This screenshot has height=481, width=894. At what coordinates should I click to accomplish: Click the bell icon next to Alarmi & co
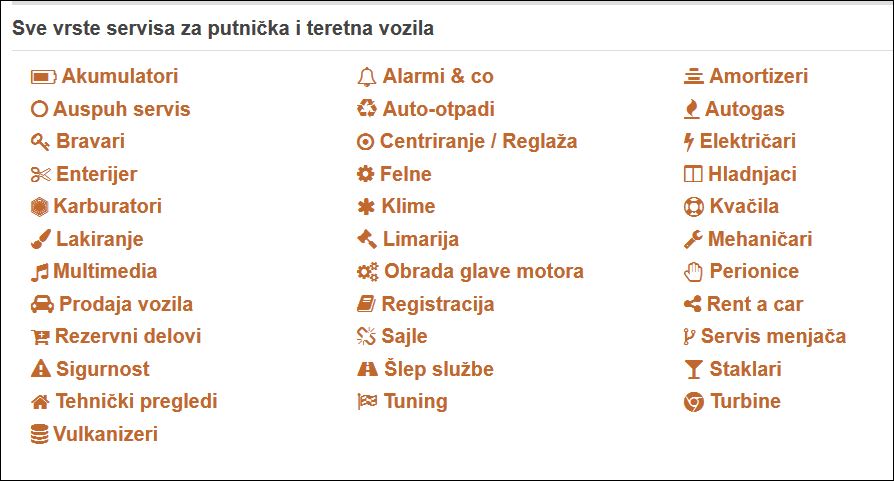click(x=367, y=77)
